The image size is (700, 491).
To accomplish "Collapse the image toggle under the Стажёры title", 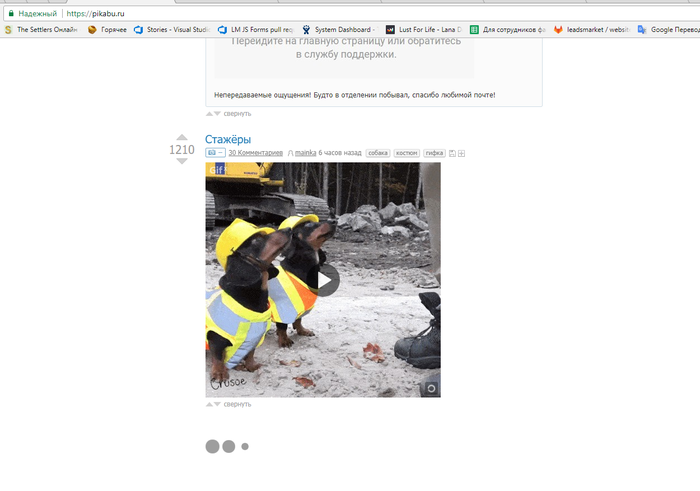I will click(215, 153).
